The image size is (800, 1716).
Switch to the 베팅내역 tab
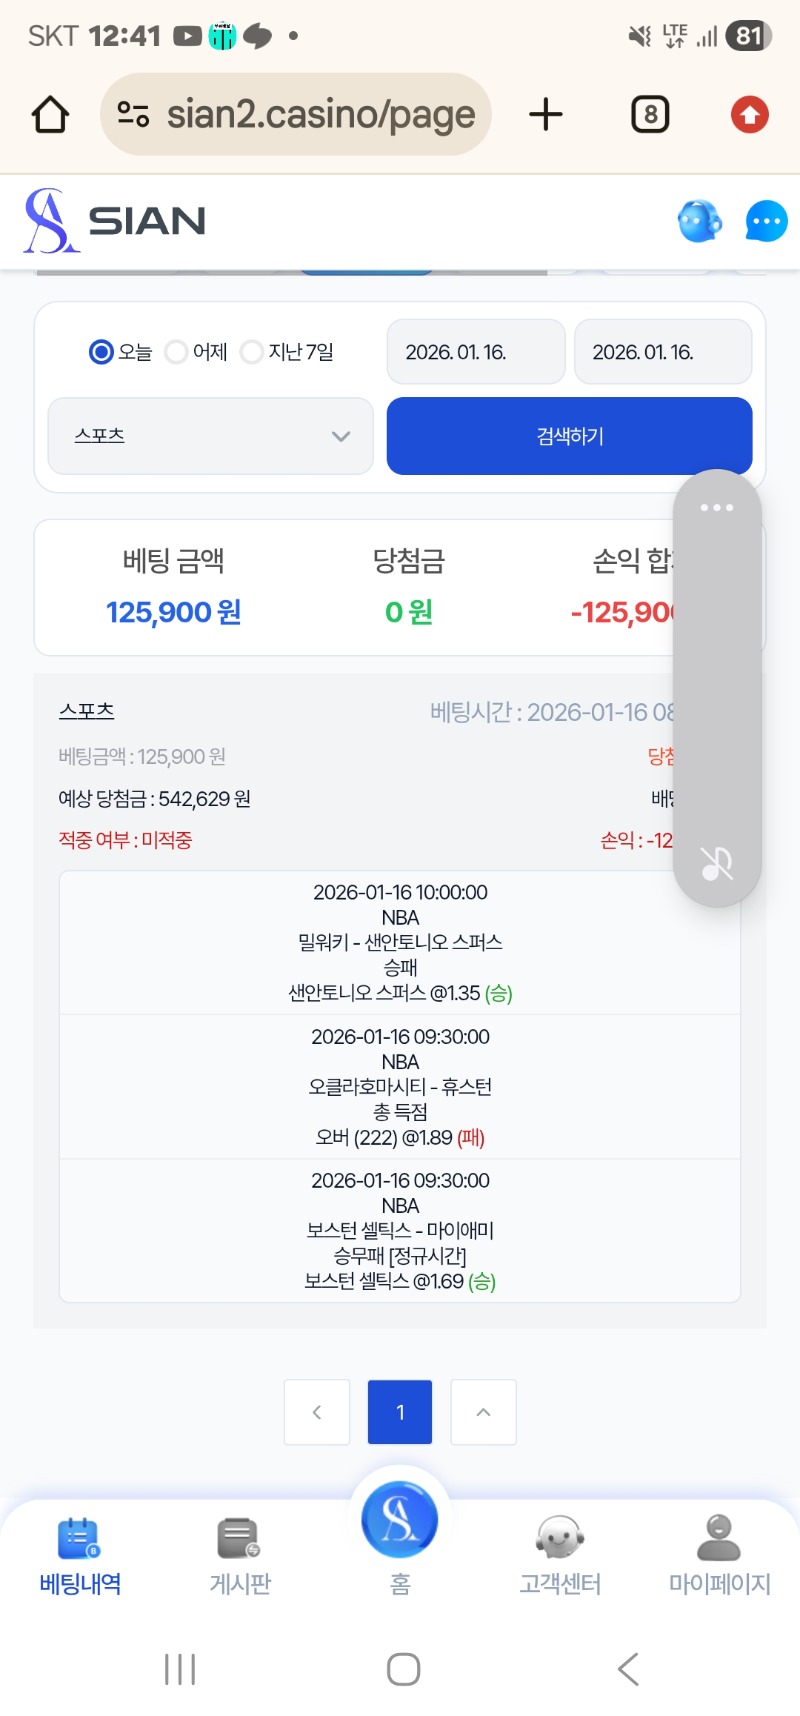pyautogui.click(x=80, y=1555)
